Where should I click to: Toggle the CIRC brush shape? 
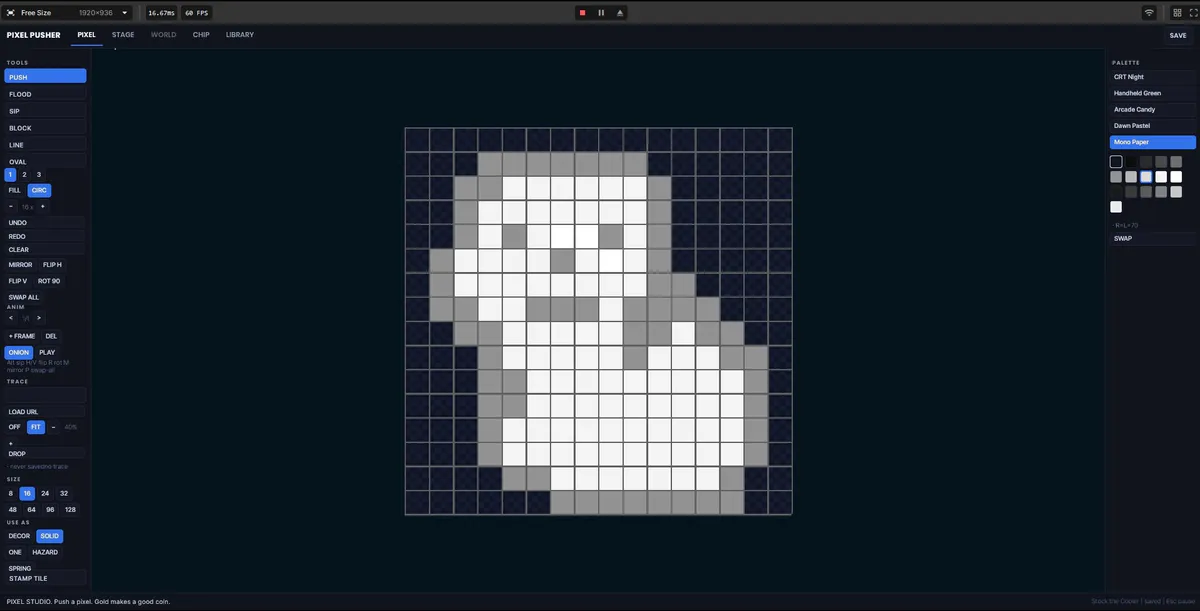pyautogui.click(x=39, y=190)
